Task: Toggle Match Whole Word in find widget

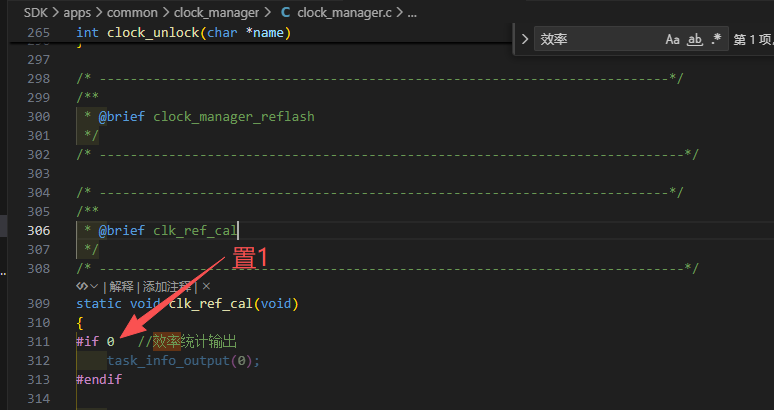Action: (x=695, y=39)
